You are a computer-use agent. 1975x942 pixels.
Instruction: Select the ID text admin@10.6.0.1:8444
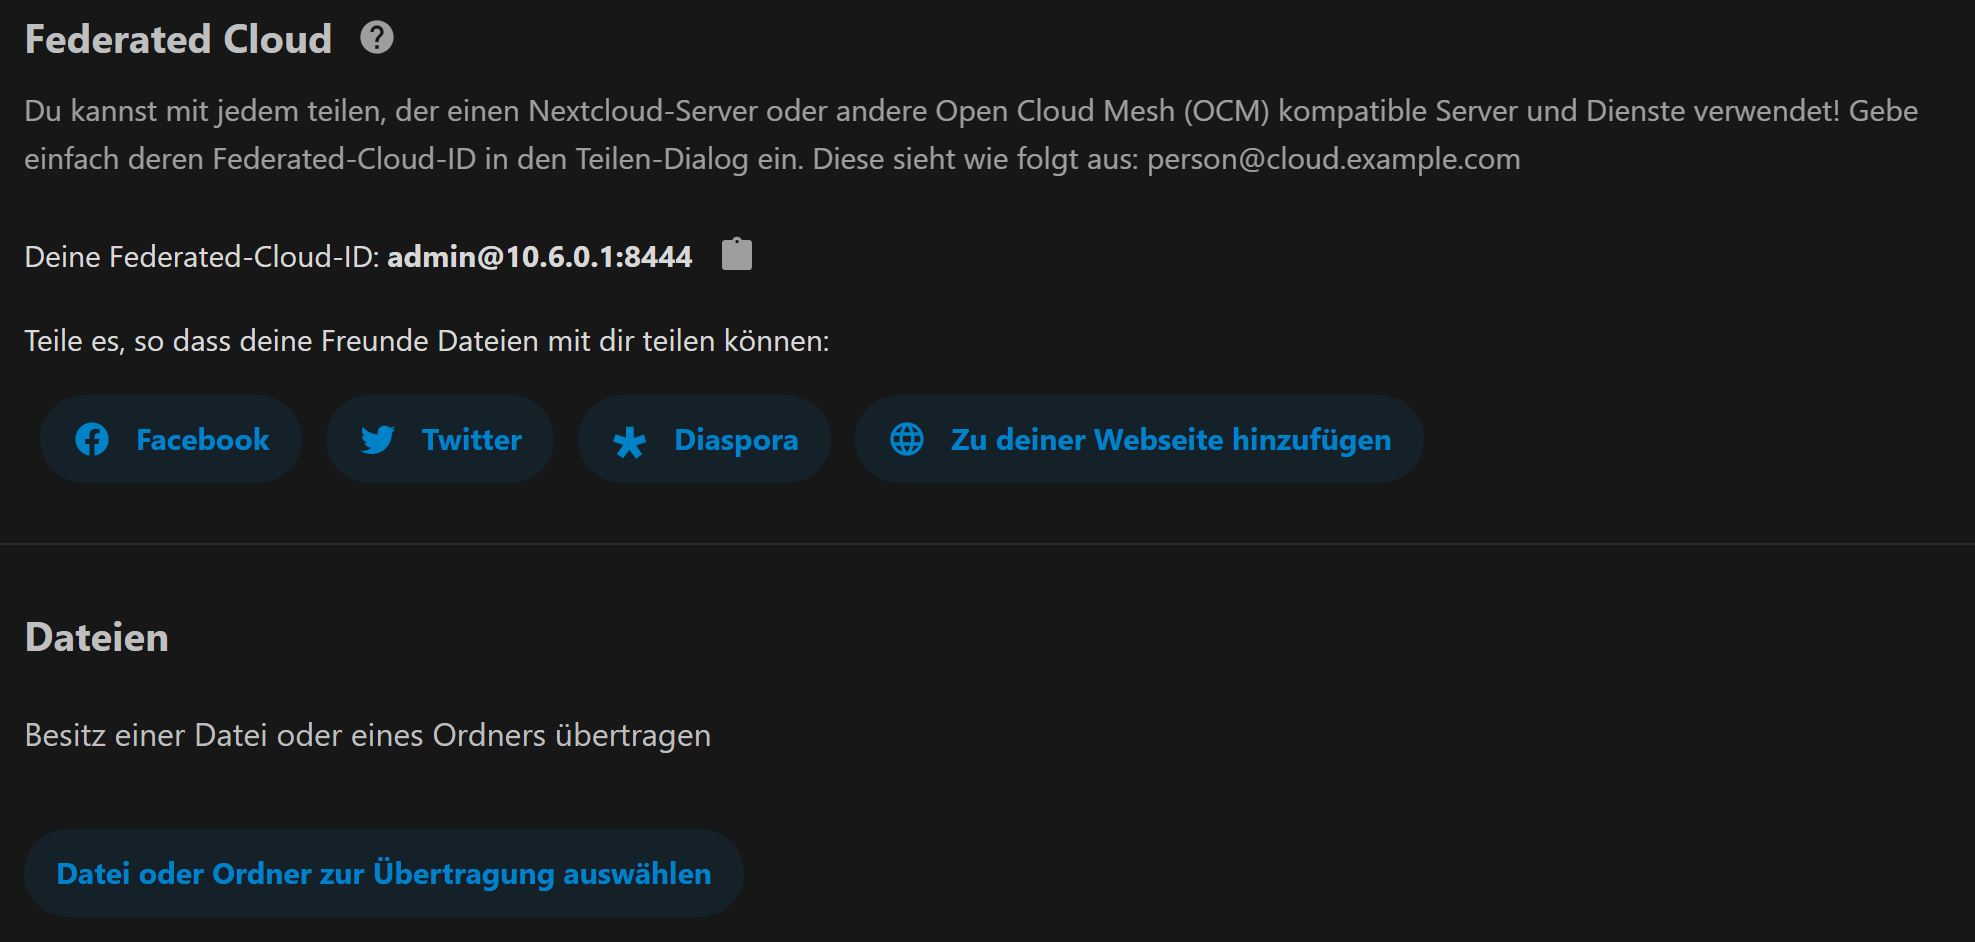(540, 257)
